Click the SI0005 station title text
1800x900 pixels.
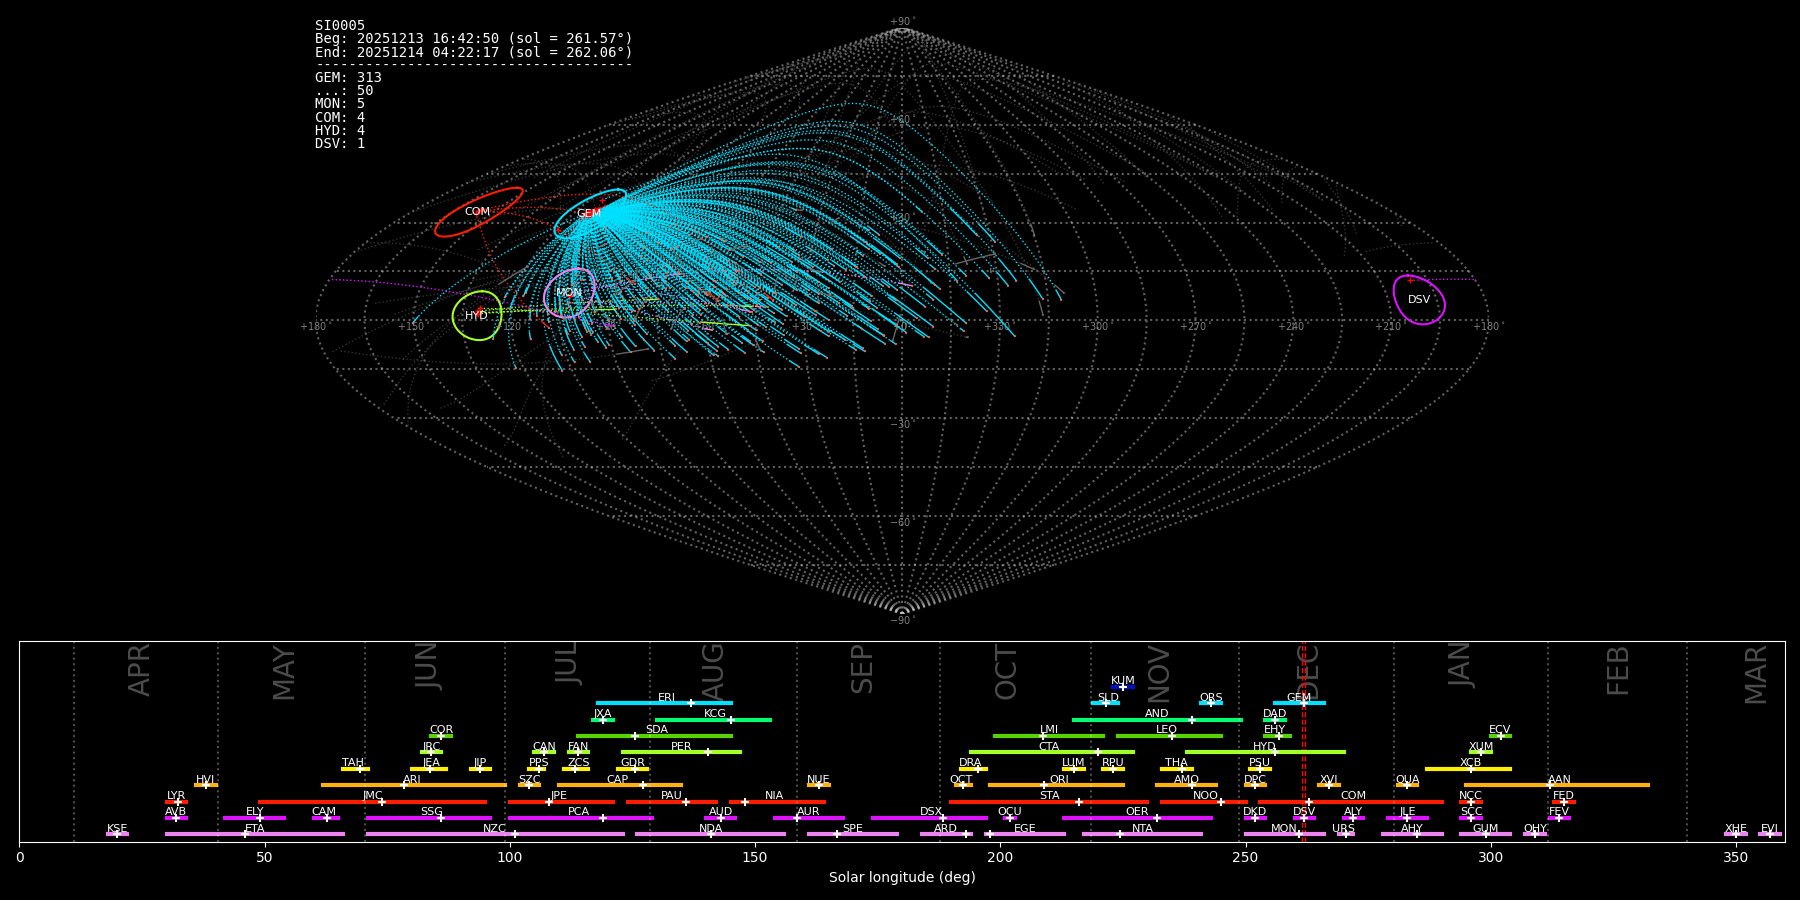[340, 26]
